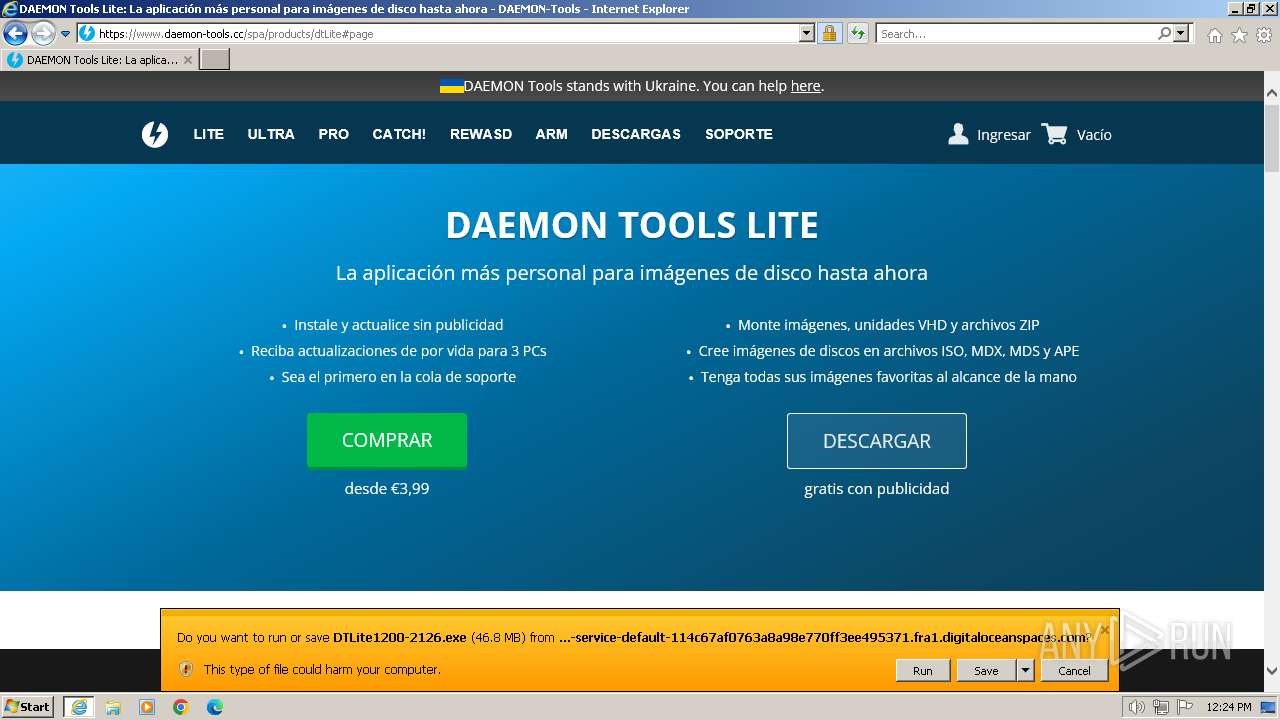This screenshot has height=720, width=1280.
Task: Click the Action Center flag icon
Action: pos(1185,707)
